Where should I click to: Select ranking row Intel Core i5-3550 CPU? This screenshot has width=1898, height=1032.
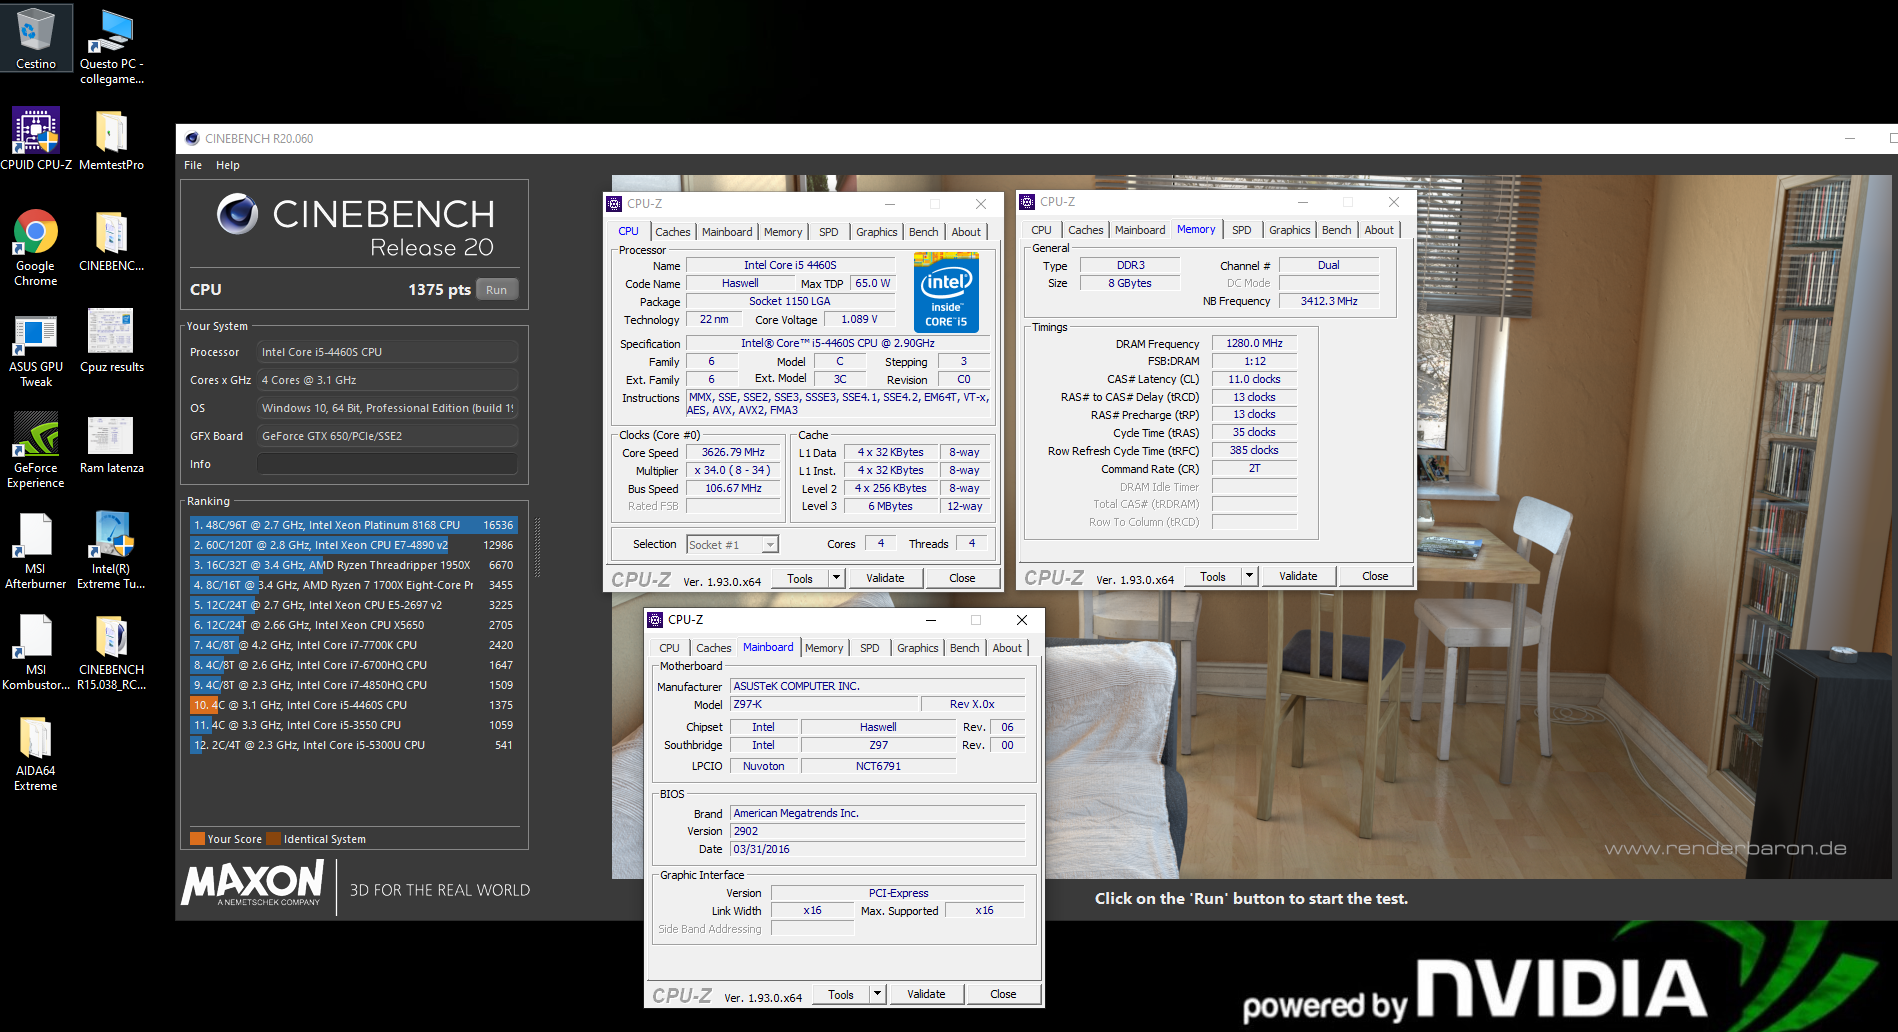tap(353, 725)
